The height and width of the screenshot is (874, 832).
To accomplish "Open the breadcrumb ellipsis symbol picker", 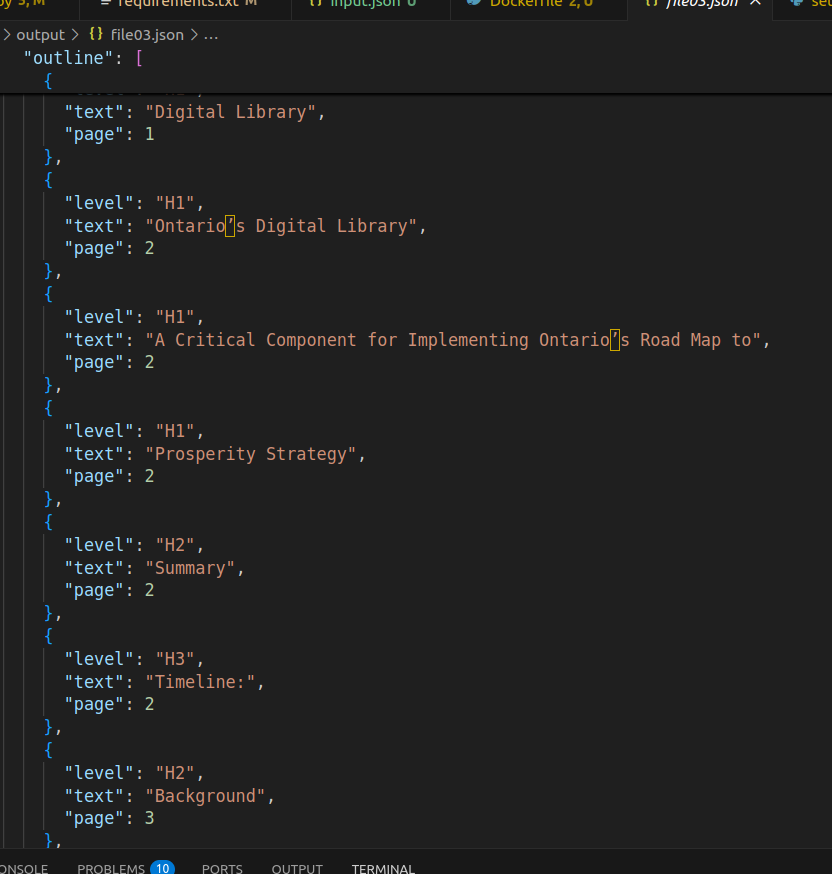I will (211, 35).
